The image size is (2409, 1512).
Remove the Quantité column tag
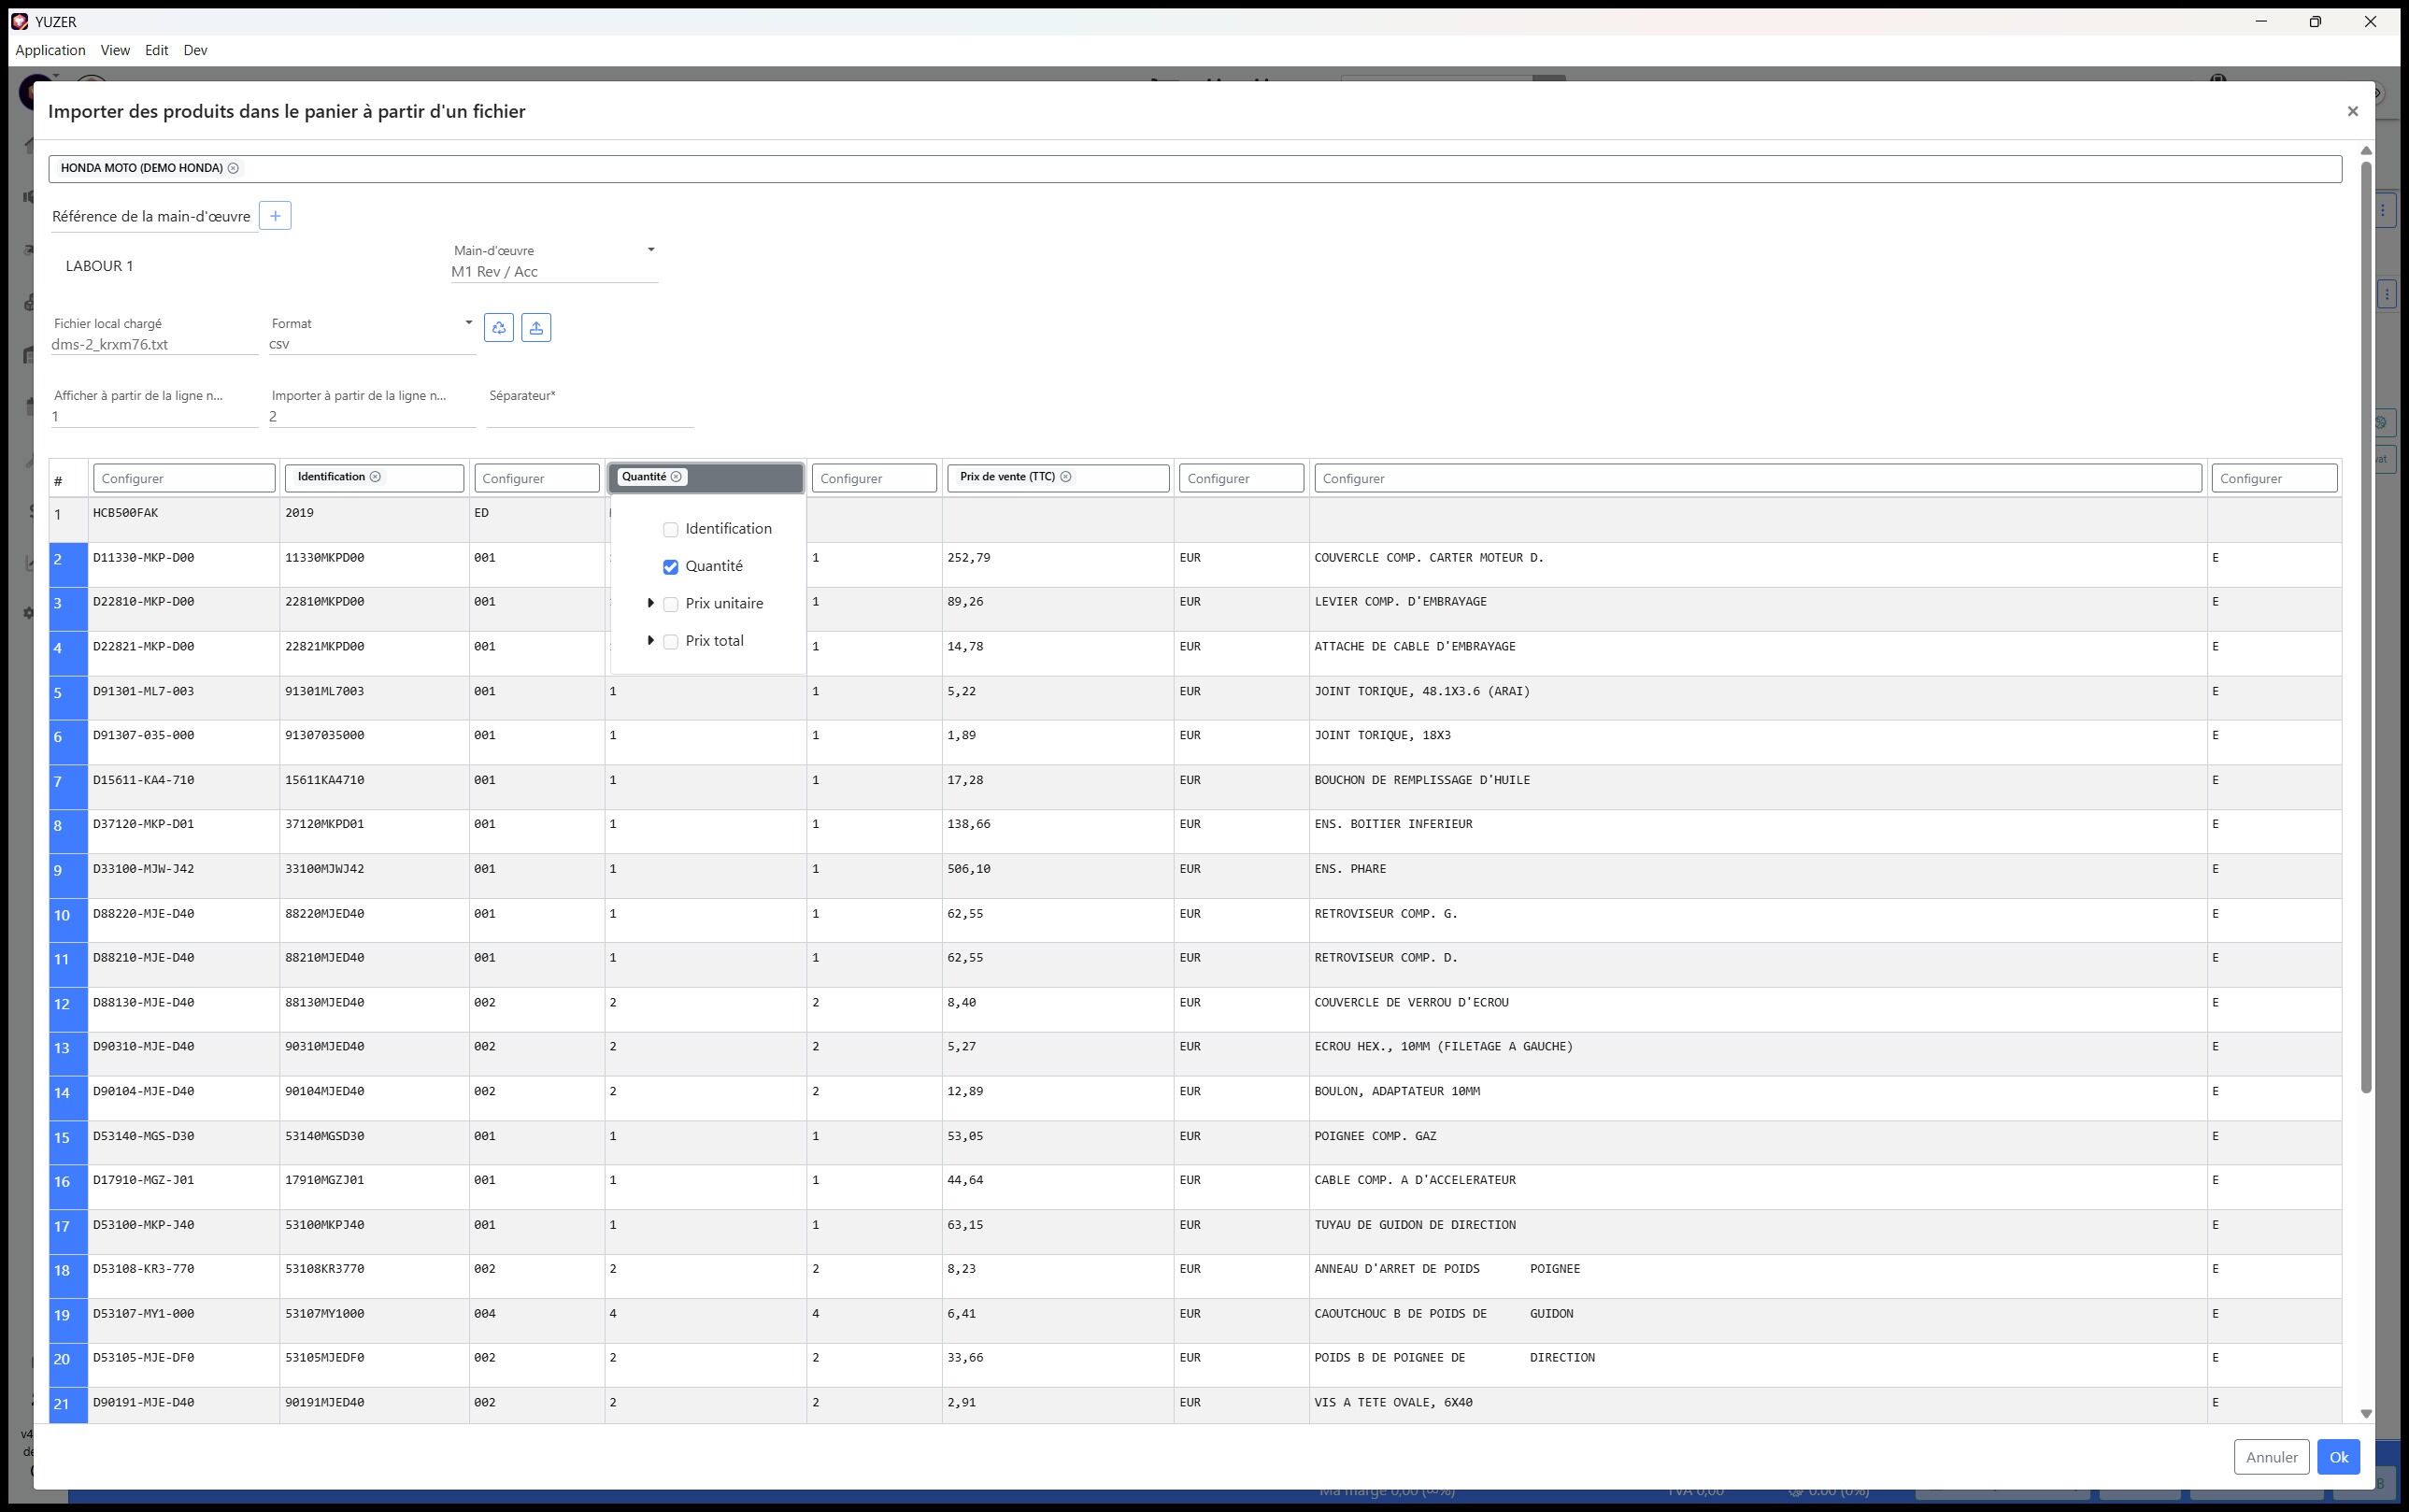[x=677, y=477]
